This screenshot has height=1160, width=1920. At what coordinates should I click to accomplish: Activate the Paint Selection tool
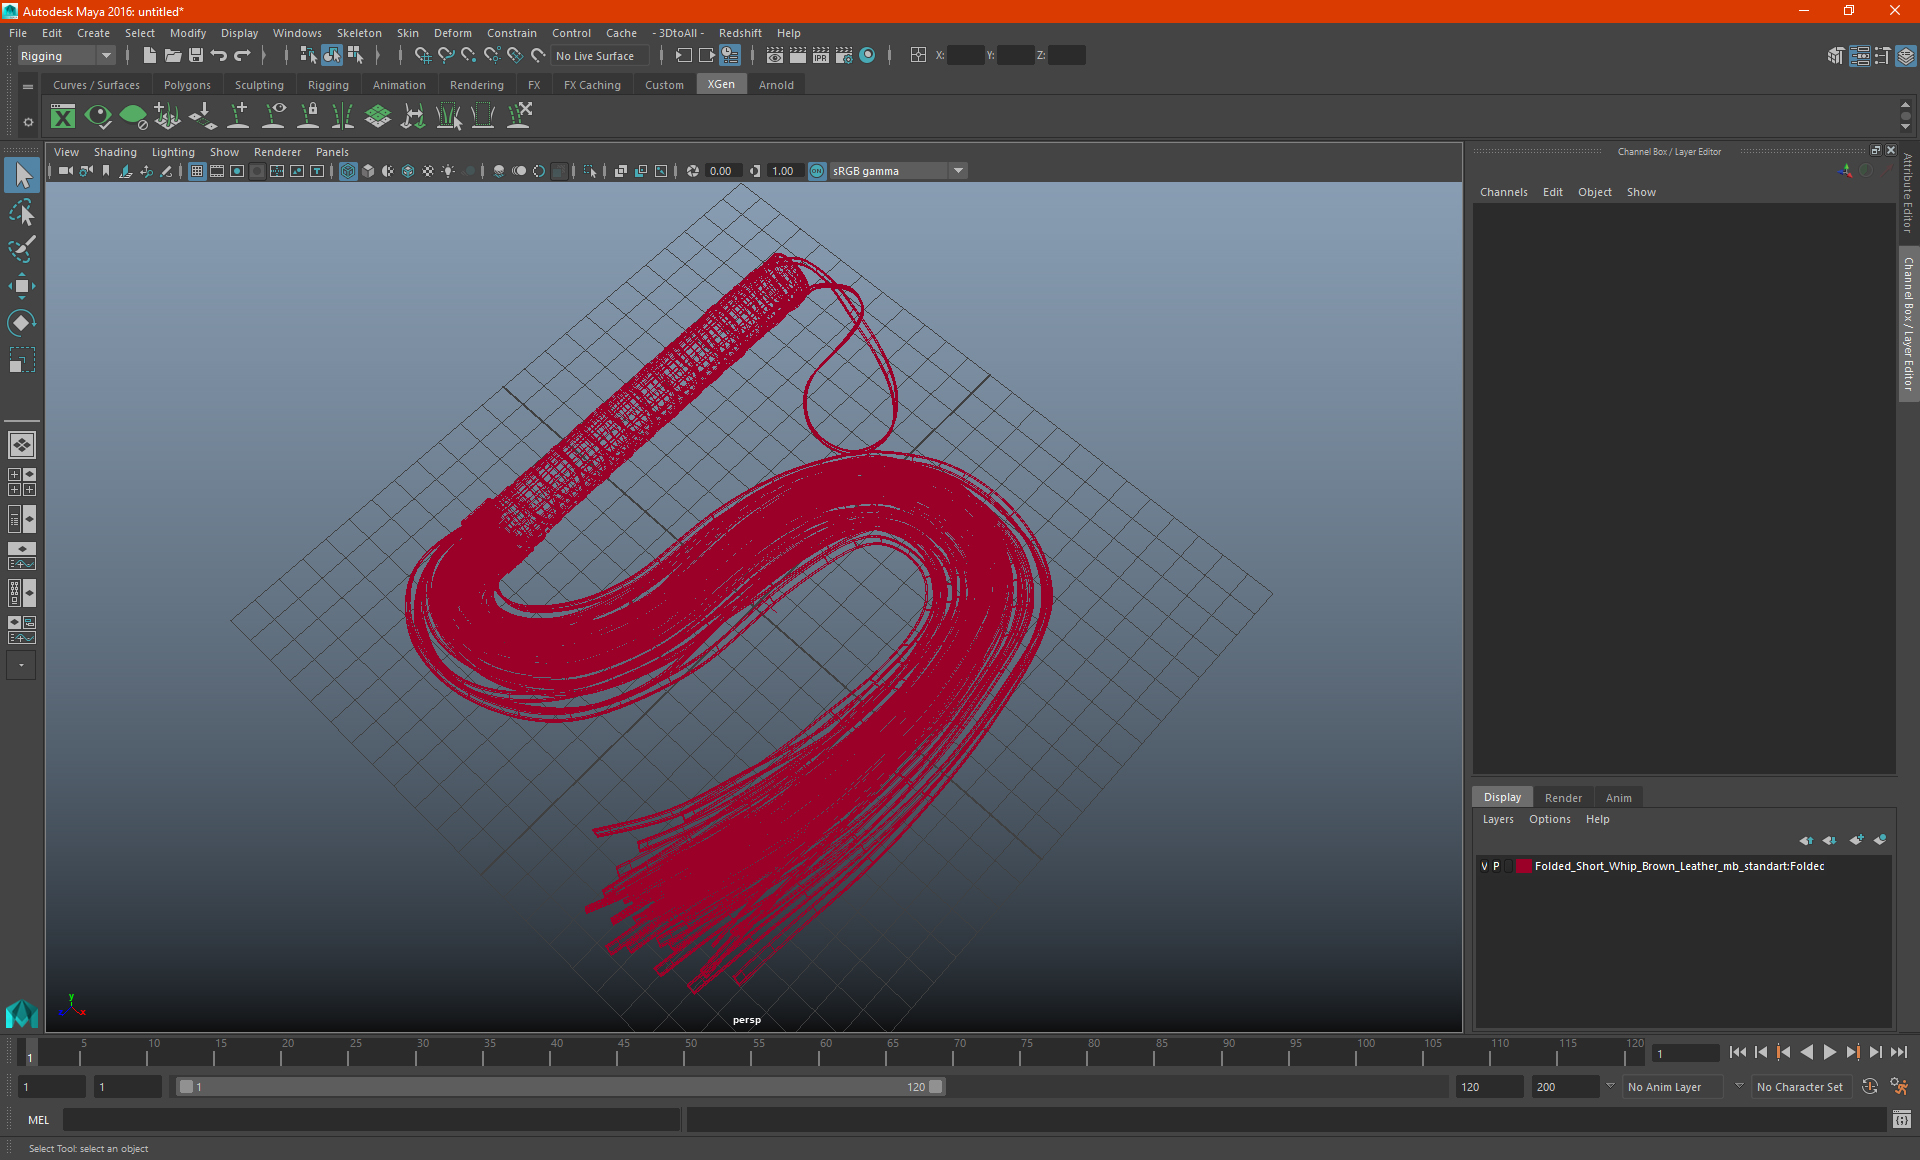point(22,249)
